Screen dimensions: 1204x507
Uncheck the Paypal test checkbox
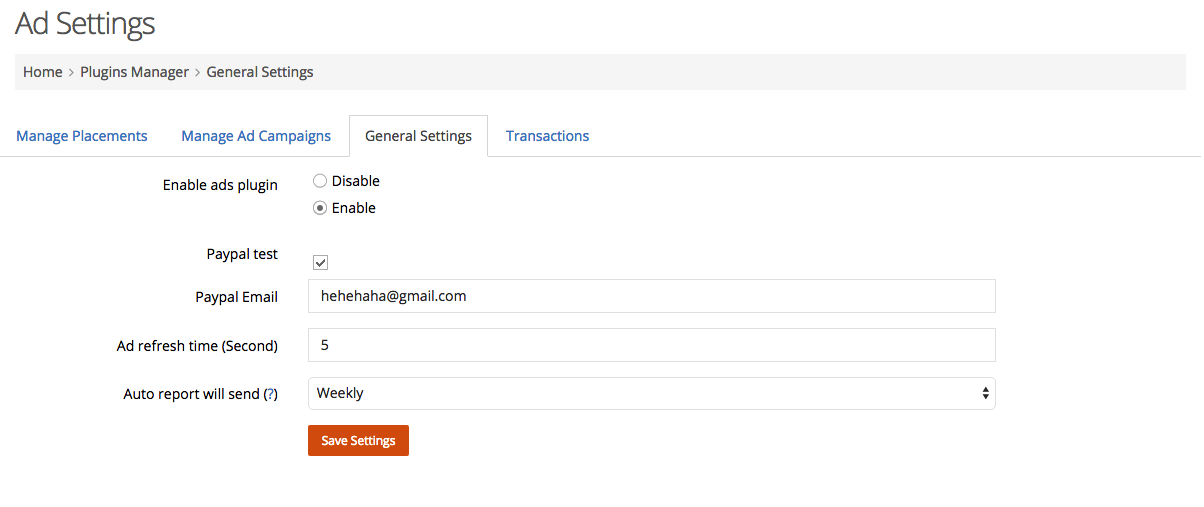click(321, 263)
